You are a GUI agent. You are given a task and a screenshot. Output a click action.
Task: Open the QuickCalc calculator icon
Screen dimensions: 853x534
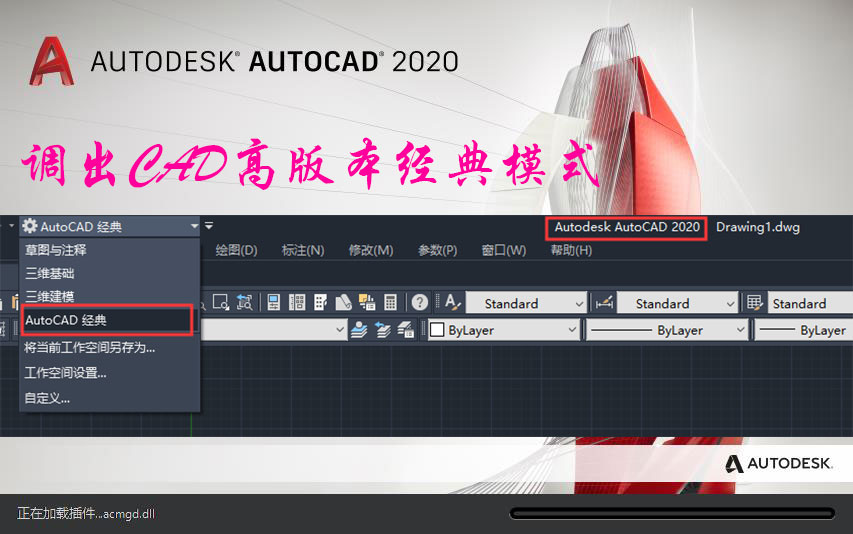390,302
